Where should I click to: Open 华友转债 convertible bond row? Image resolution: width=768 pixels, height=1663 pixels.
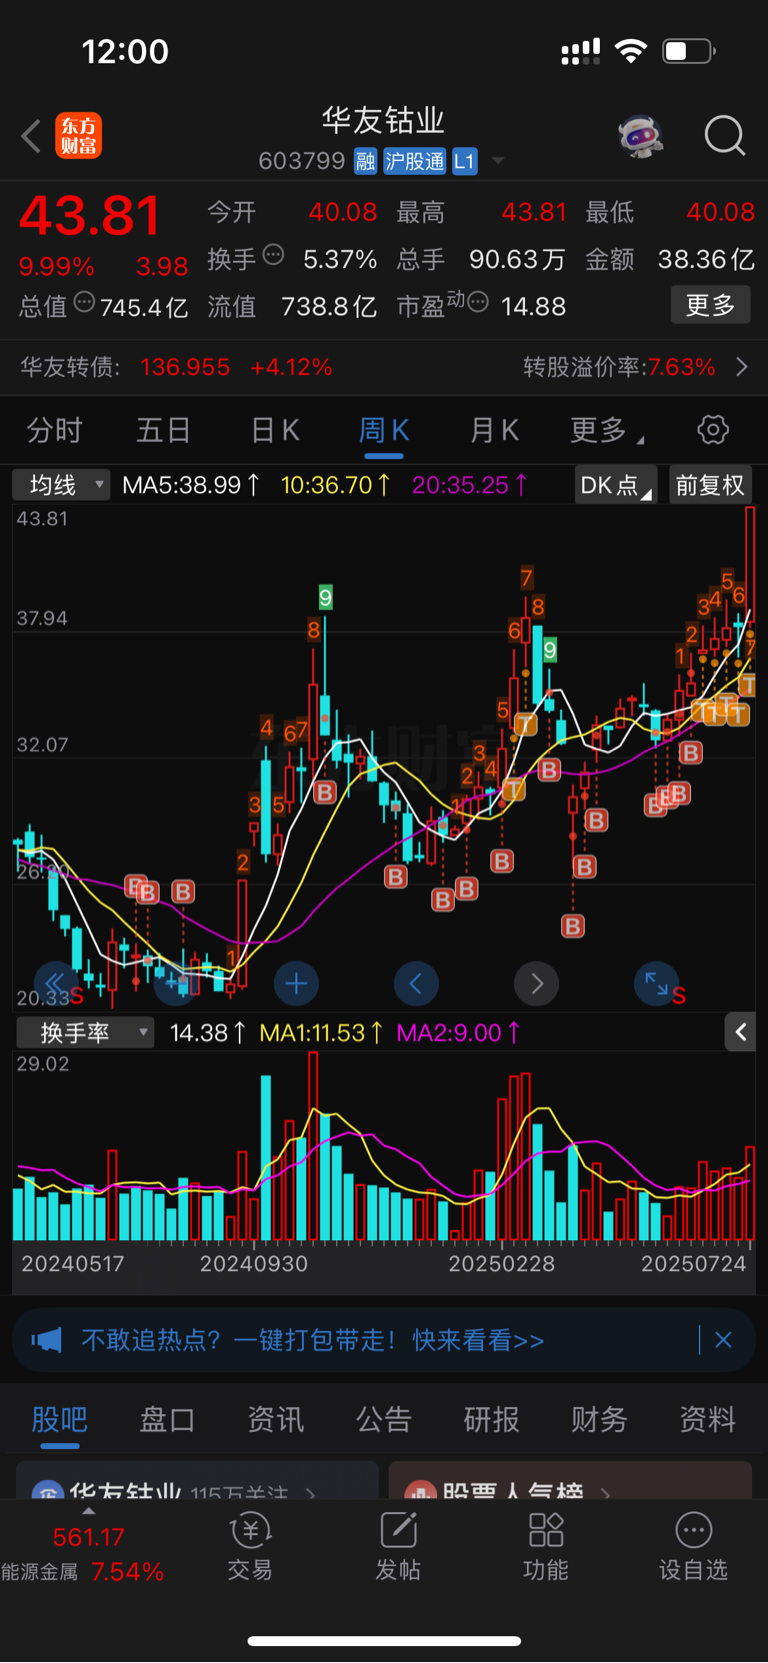384,367
